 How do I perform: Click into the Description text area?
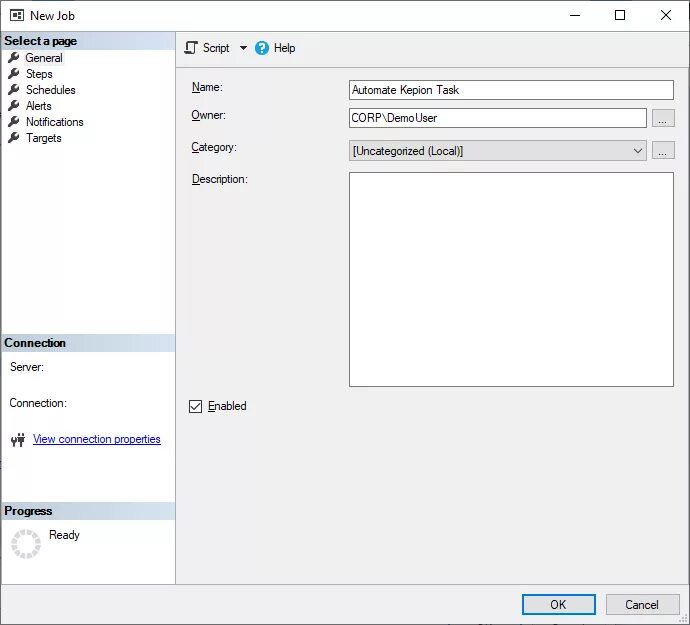pos(511,279)
